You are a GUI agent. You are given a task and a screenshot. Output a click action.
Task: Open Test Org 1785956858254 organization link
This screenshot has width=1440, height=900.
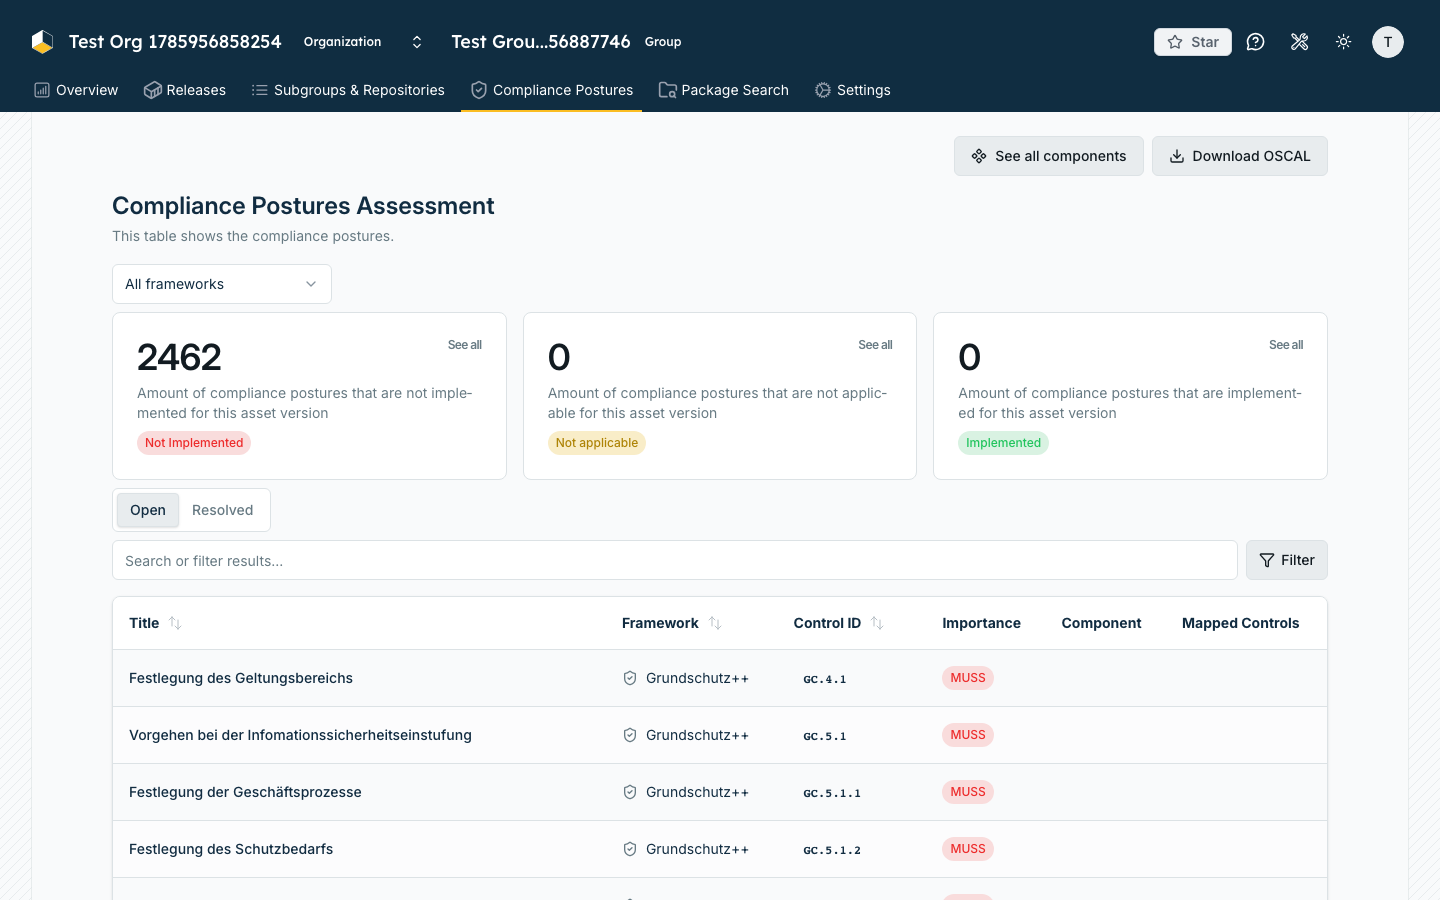pyautogui.click(x=175, y=42)
